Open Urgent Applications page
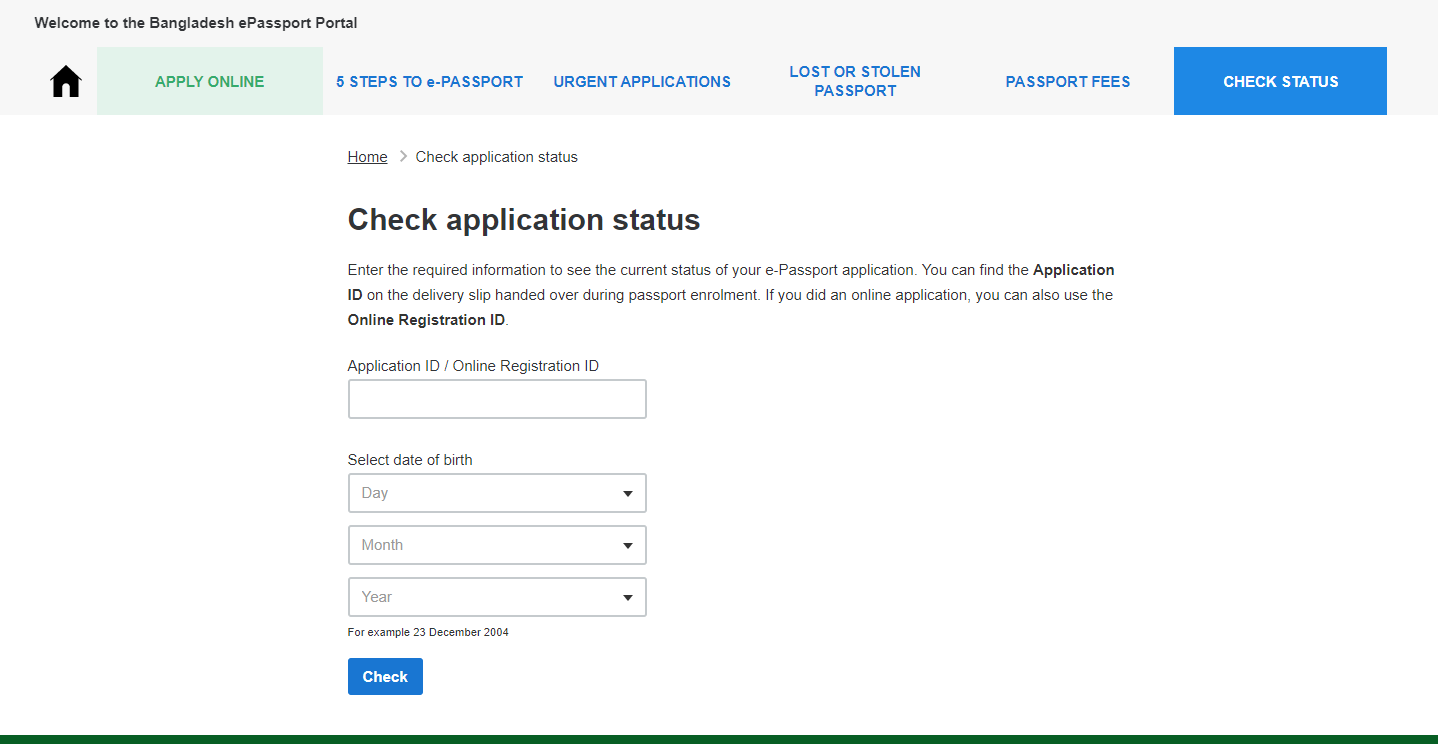Viewport: 1438px width, 744px height. (x=642, y=82)
